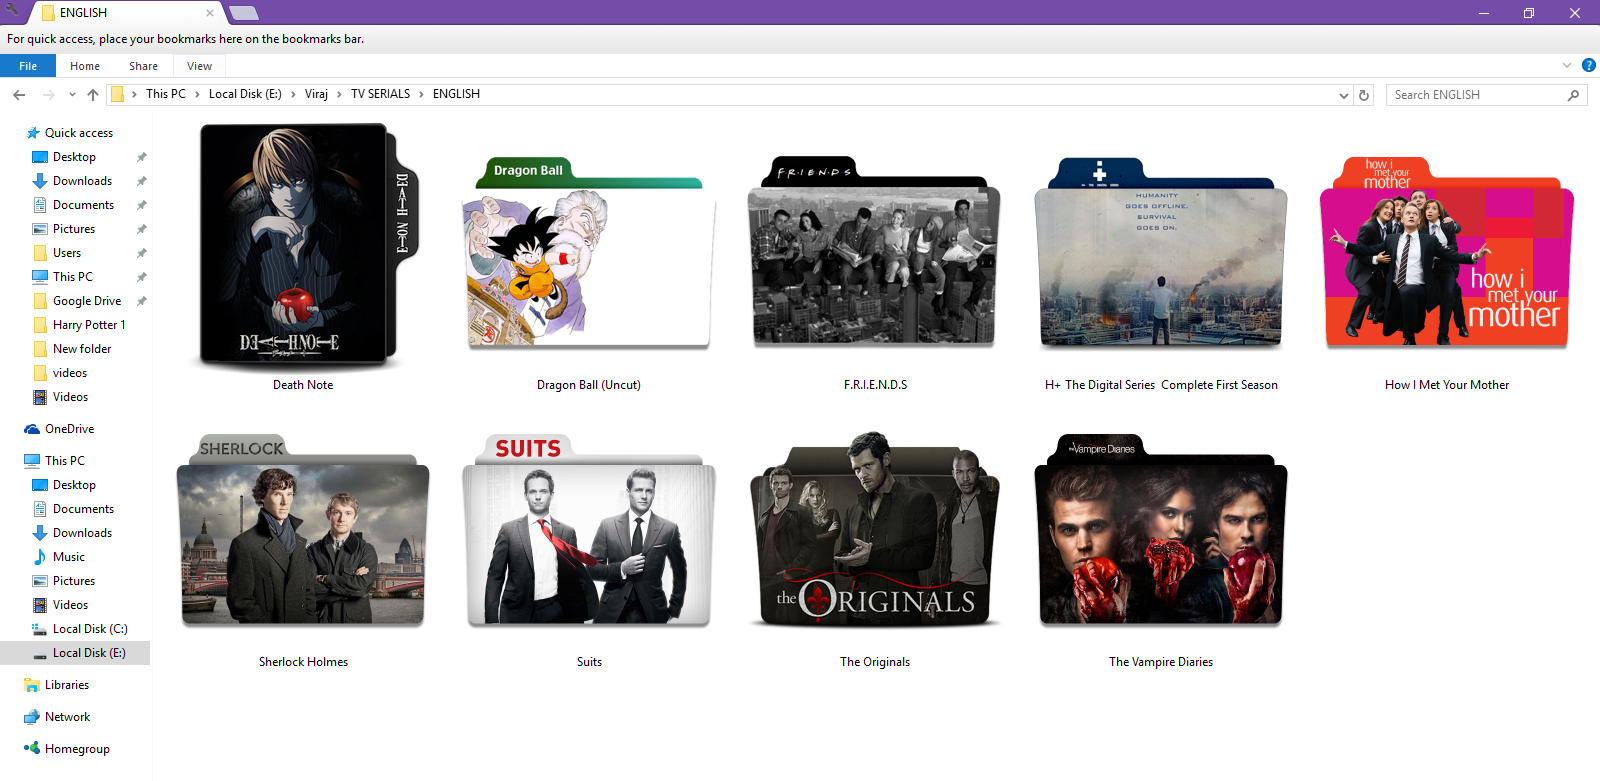Expand breadcrumb arrow after Viraj
The width and height of the screenshot is (1600, 781).
pos(339,94)
